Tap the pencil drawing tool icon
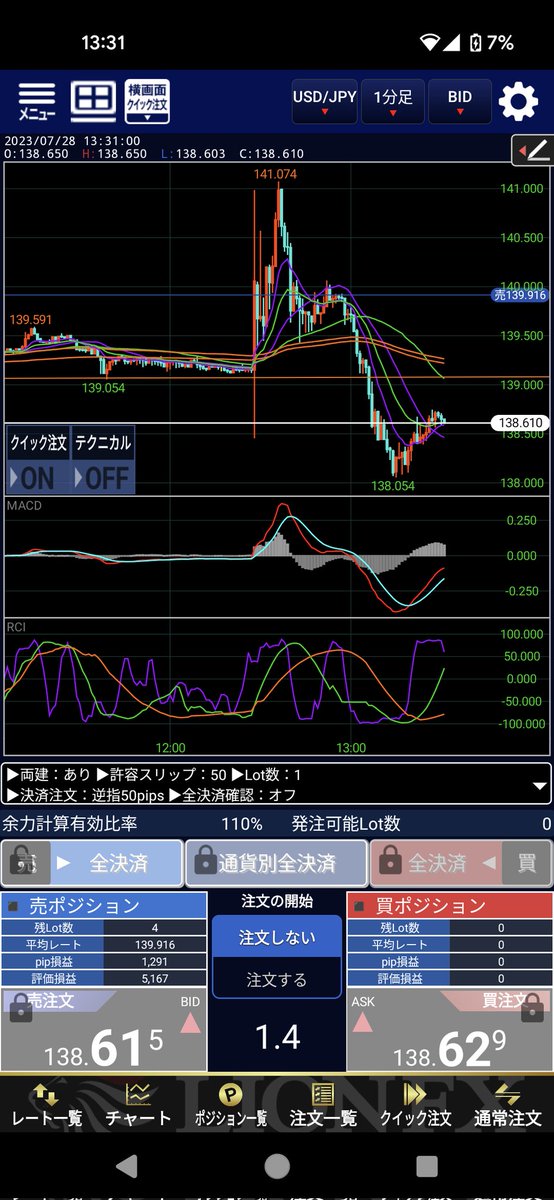 coord(531,150)
